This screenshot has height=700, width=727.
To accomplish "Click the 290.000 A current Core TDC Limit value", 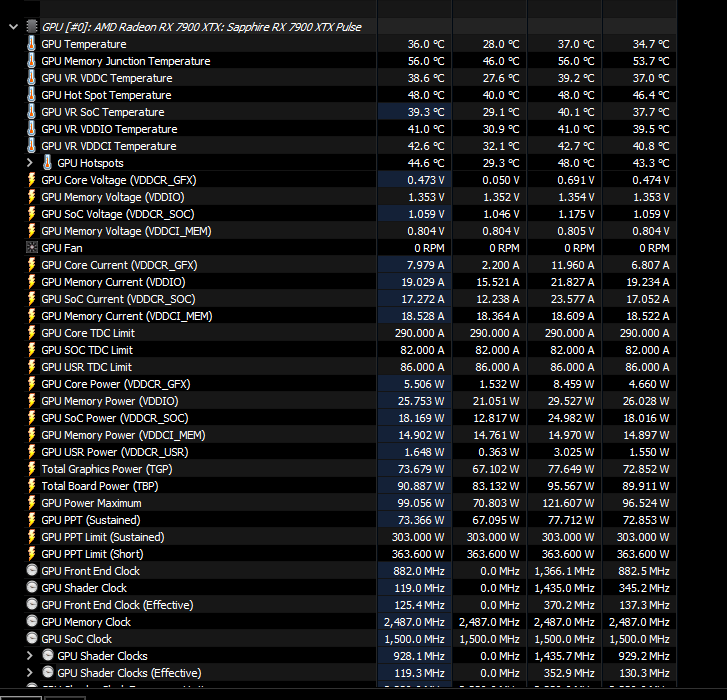I will [420, 333].
